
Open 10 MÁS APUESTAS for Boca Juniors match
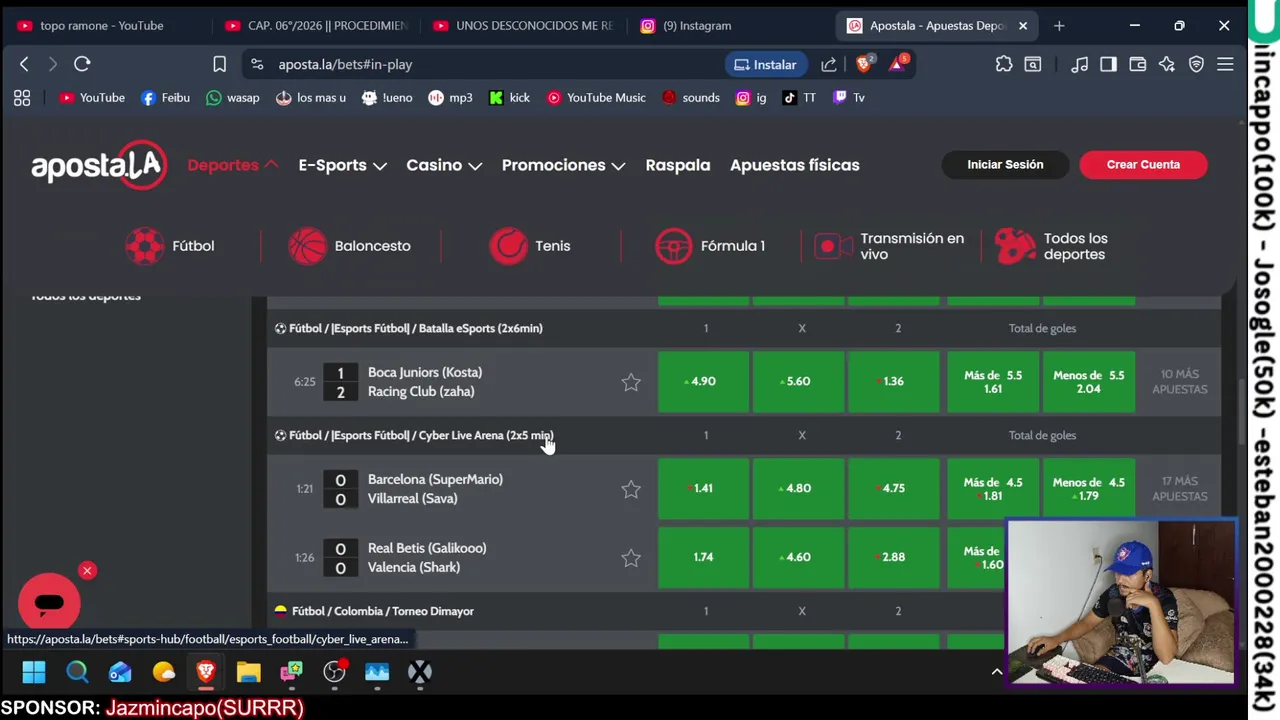(1179, 382)
